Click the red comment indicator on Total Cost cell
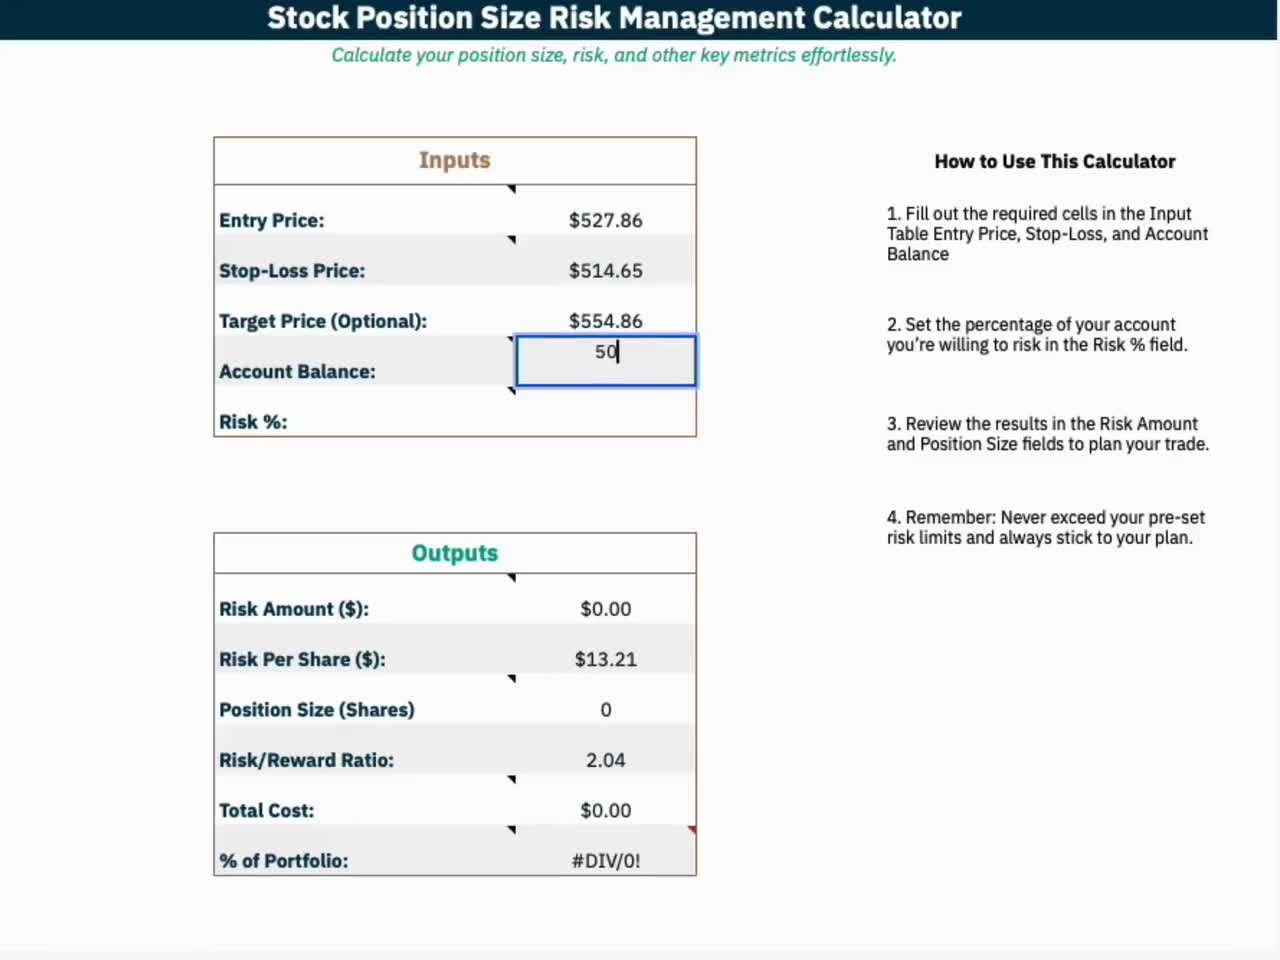This screenshot has height=960, width=1280. (691, 830)
